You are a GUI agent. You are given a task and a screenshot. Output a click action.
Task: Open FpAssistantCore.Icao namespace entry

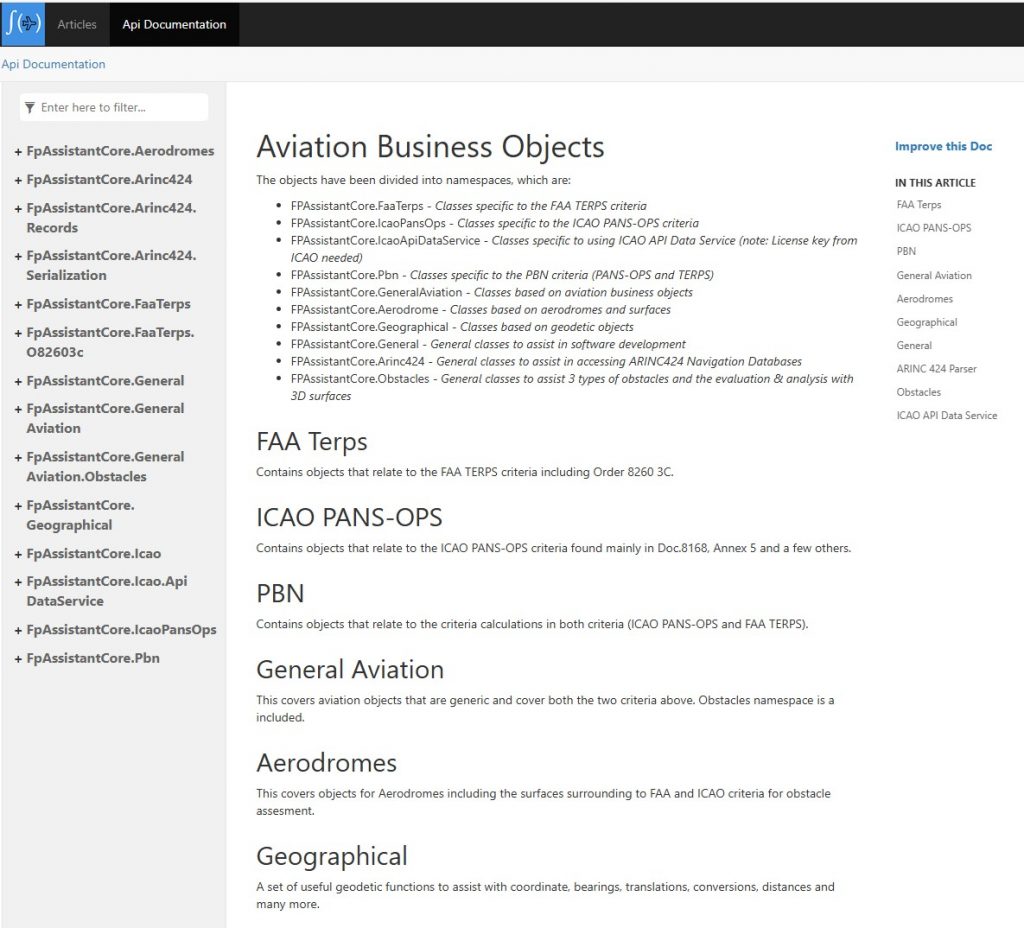tap(93, 553)
